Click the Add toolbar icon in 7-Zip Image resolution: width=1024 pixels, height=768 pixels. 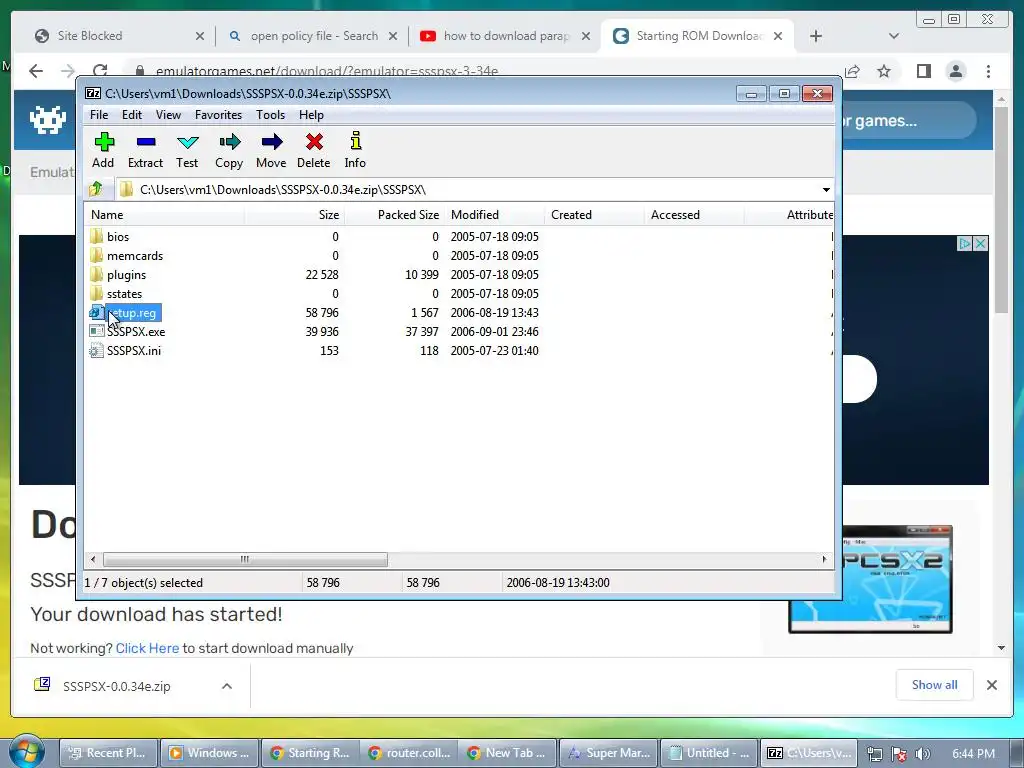coord(103,150)
